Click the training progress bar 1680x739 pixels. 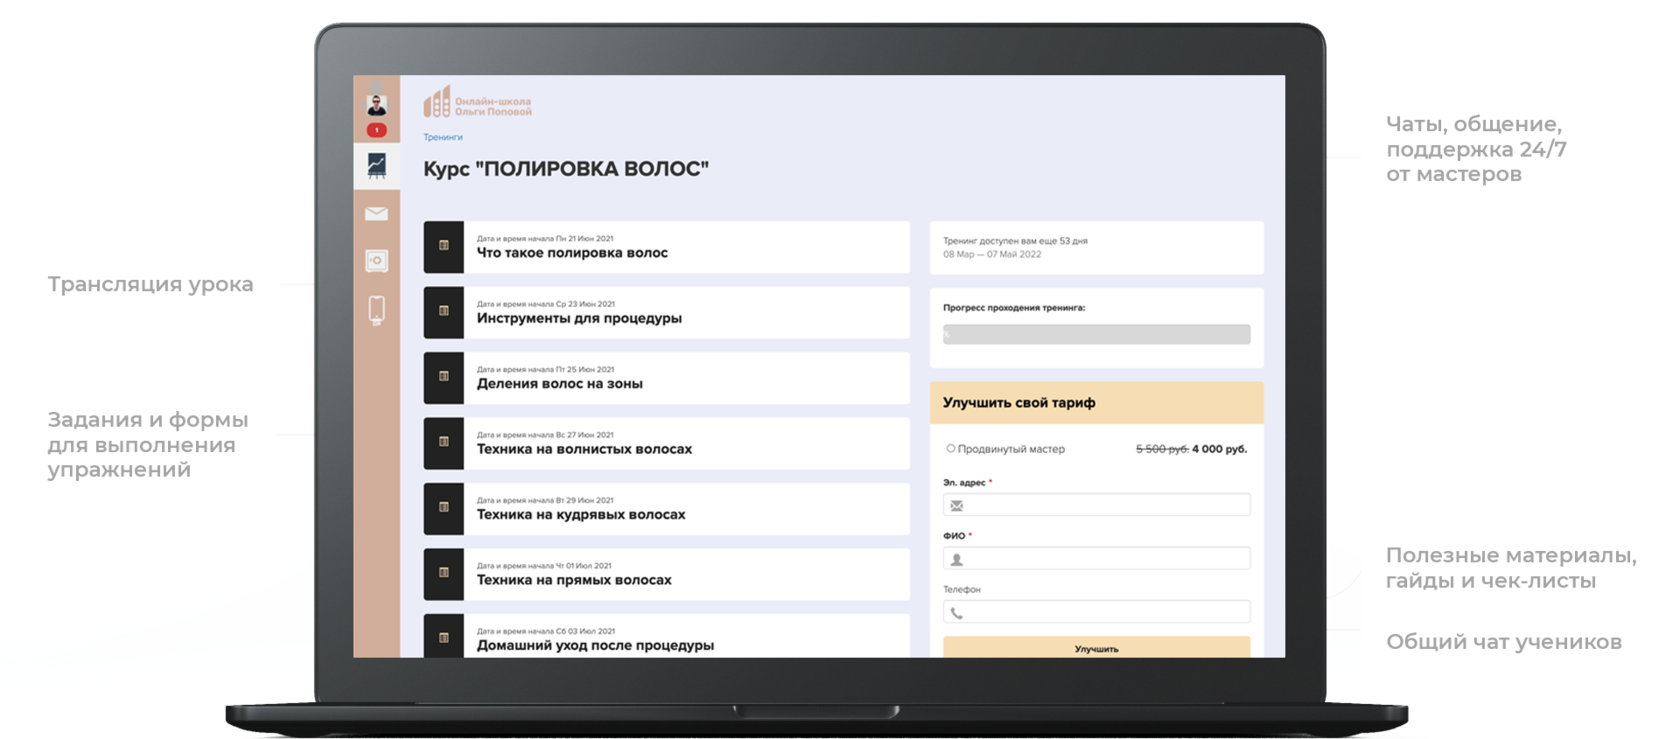click(x=1096, y=334)
